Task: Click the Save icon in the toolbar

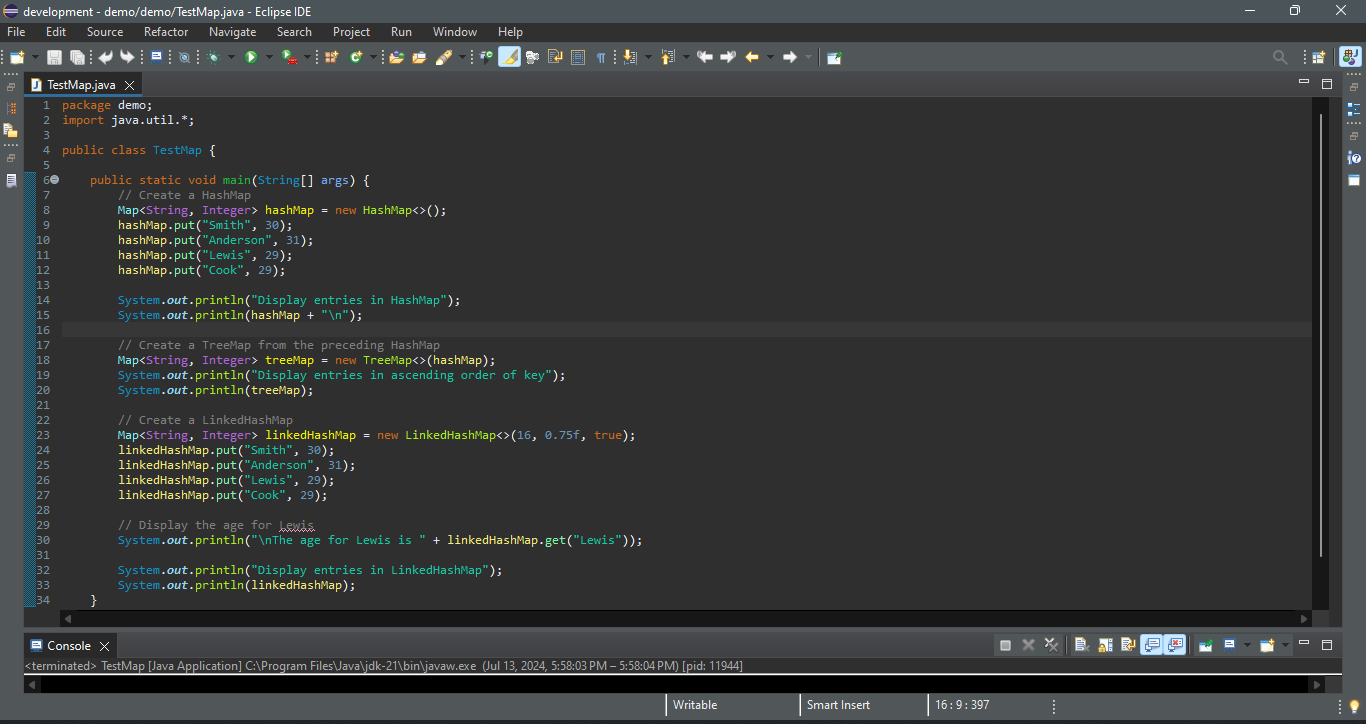Action: coord(54,57)
